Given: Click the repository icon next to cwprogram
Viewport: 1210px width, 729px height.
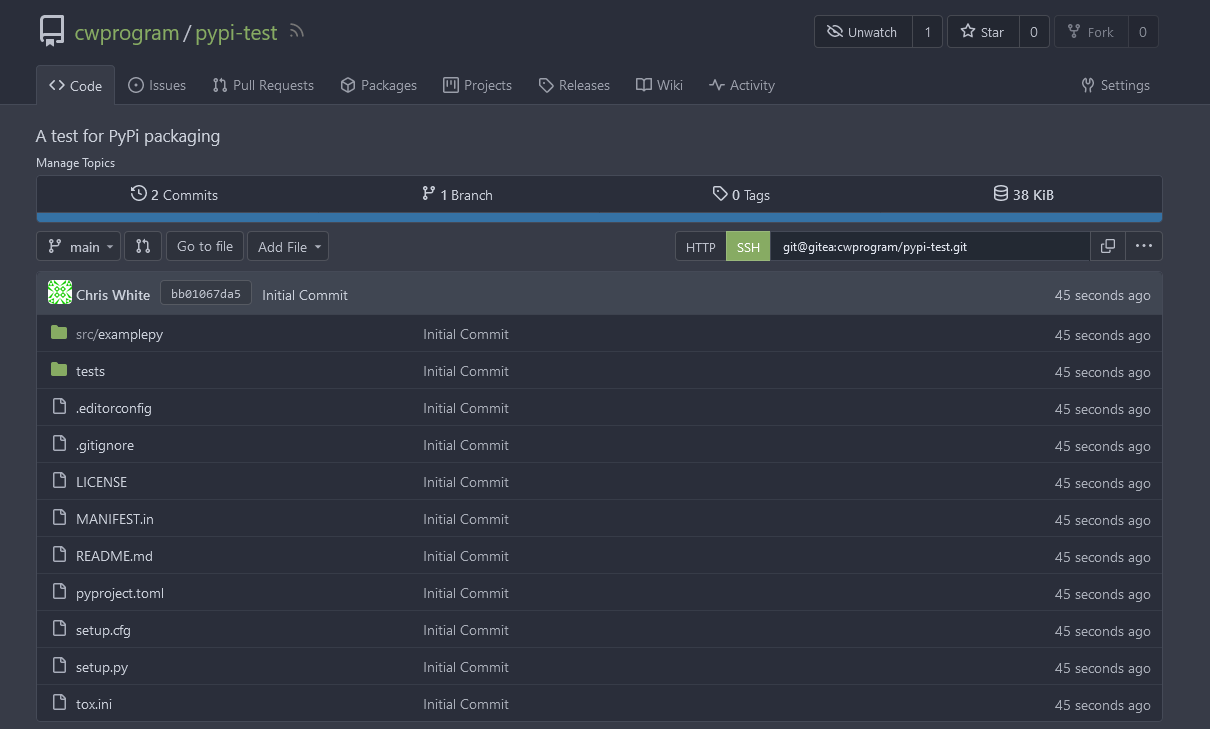Looking at the screenshot, I should click(x=52, y=32).
